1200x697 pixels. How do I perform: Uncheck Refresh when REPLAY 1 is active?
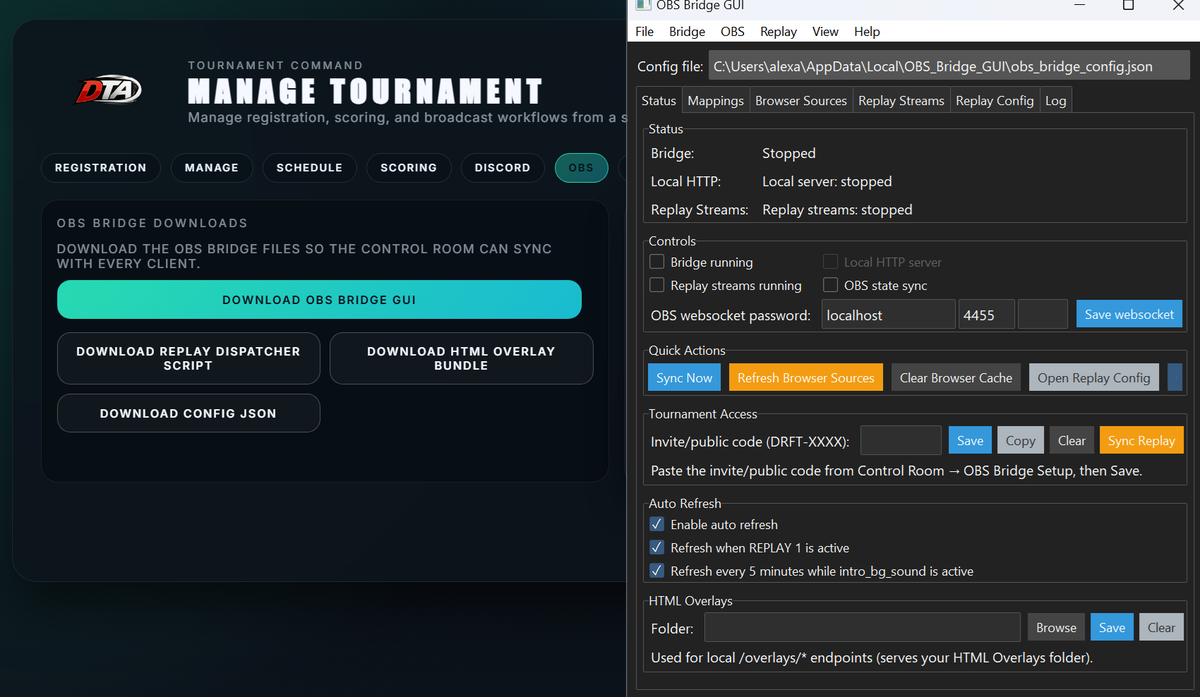pos(657,547)
